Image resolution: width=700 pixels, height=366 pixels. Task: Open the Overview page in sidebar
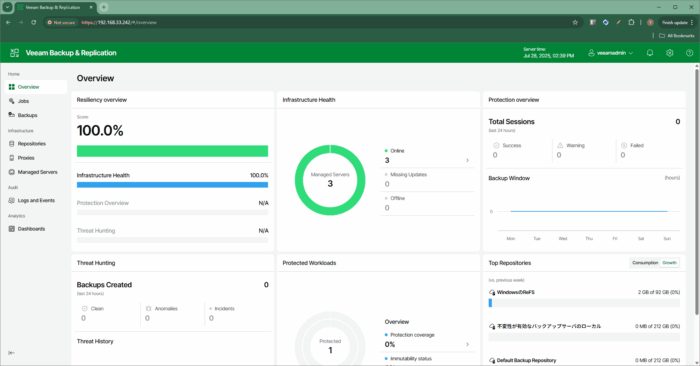pyautogui.click(x=36, y=87)
